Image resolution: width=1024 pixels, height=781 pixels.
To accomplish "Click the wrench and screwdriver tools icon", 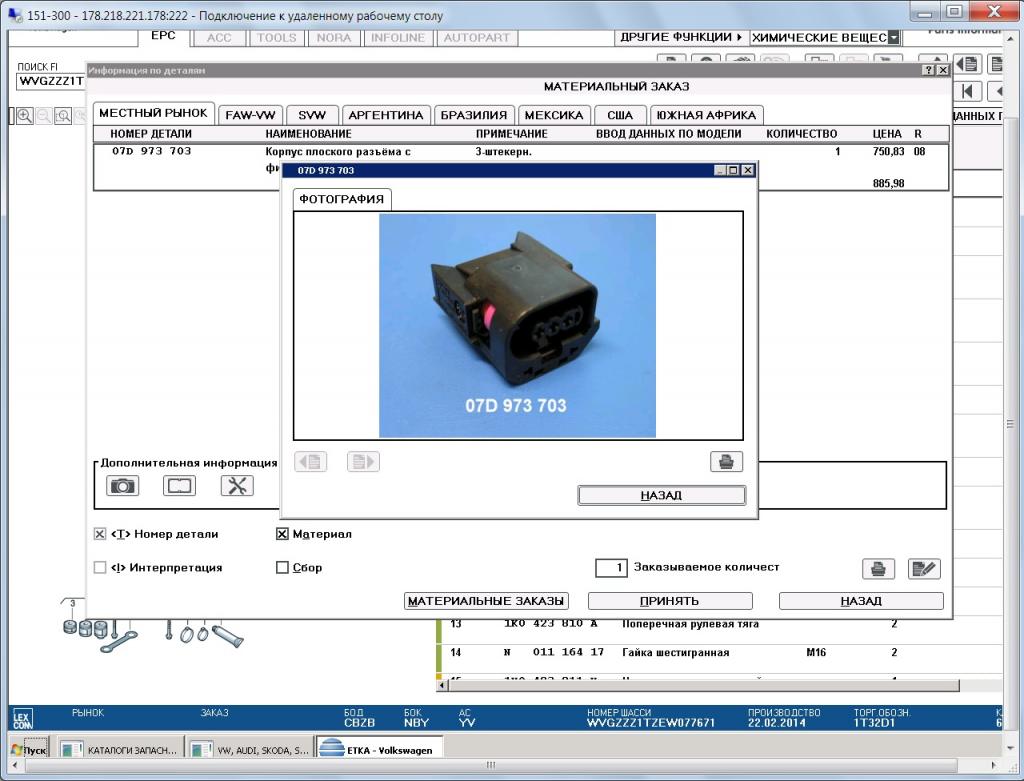I will 237,486.
